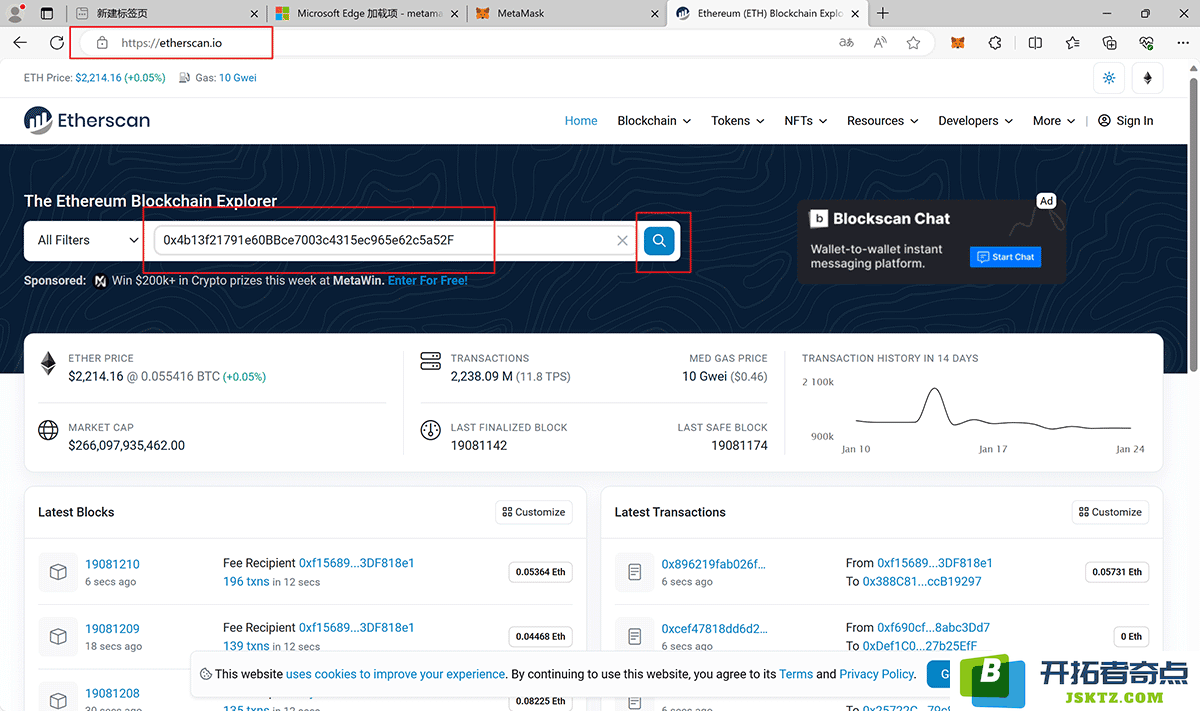Expand the Blockchain menu

click(654, 121)
